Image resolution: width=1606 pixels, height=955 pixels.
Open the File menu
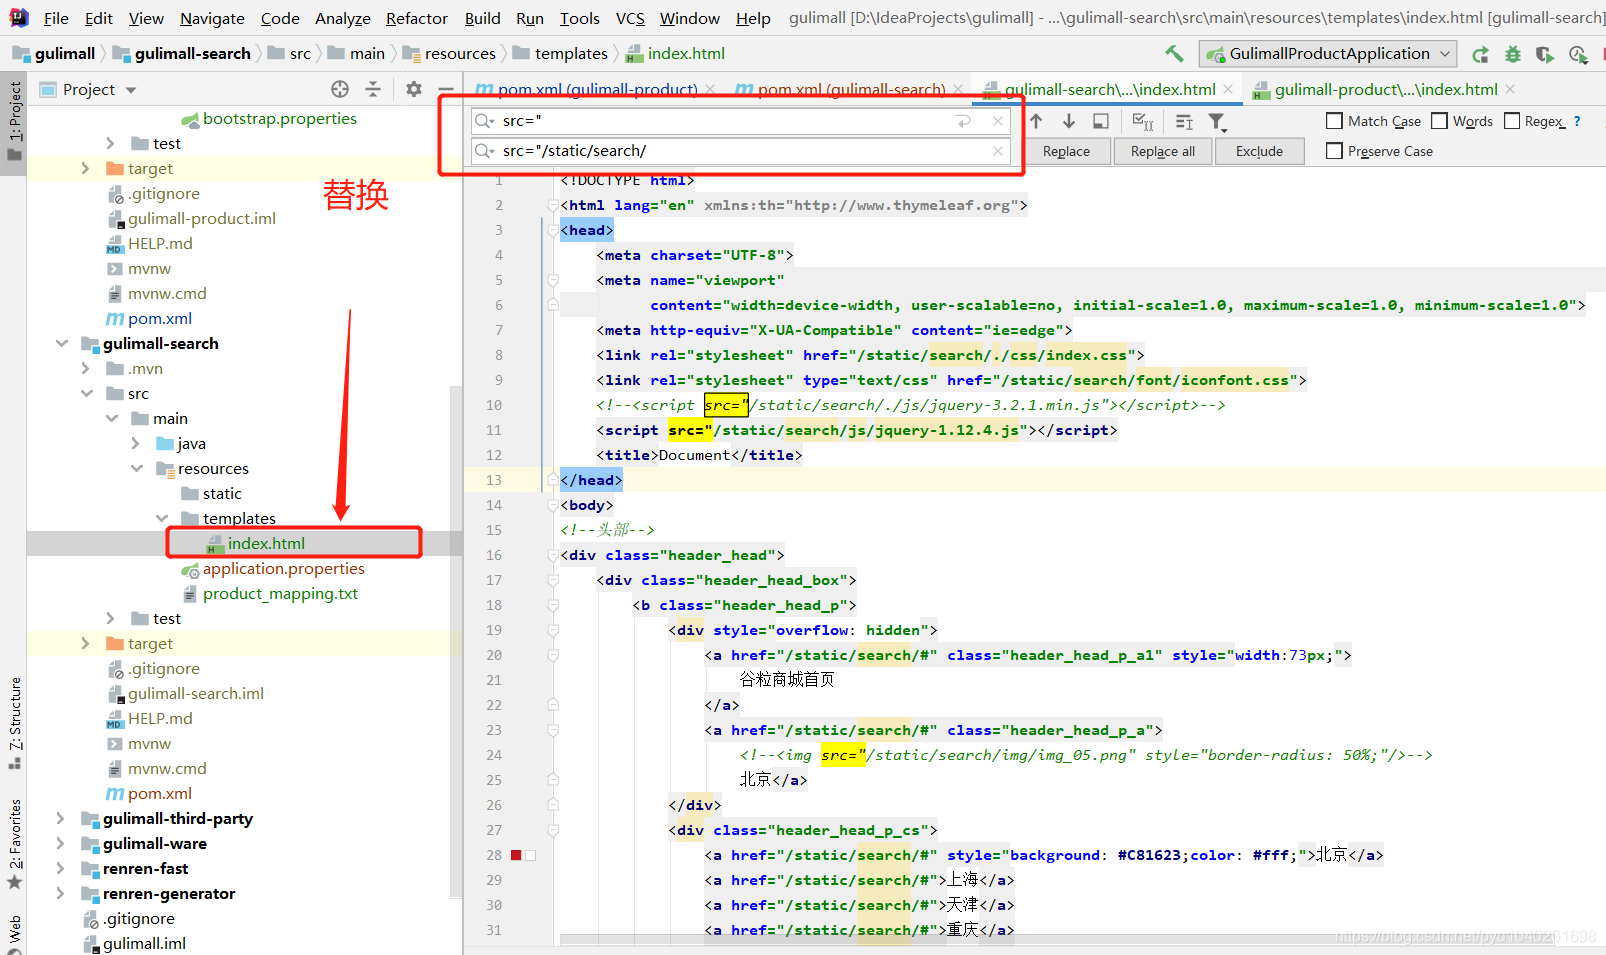[x=56, y=18]
